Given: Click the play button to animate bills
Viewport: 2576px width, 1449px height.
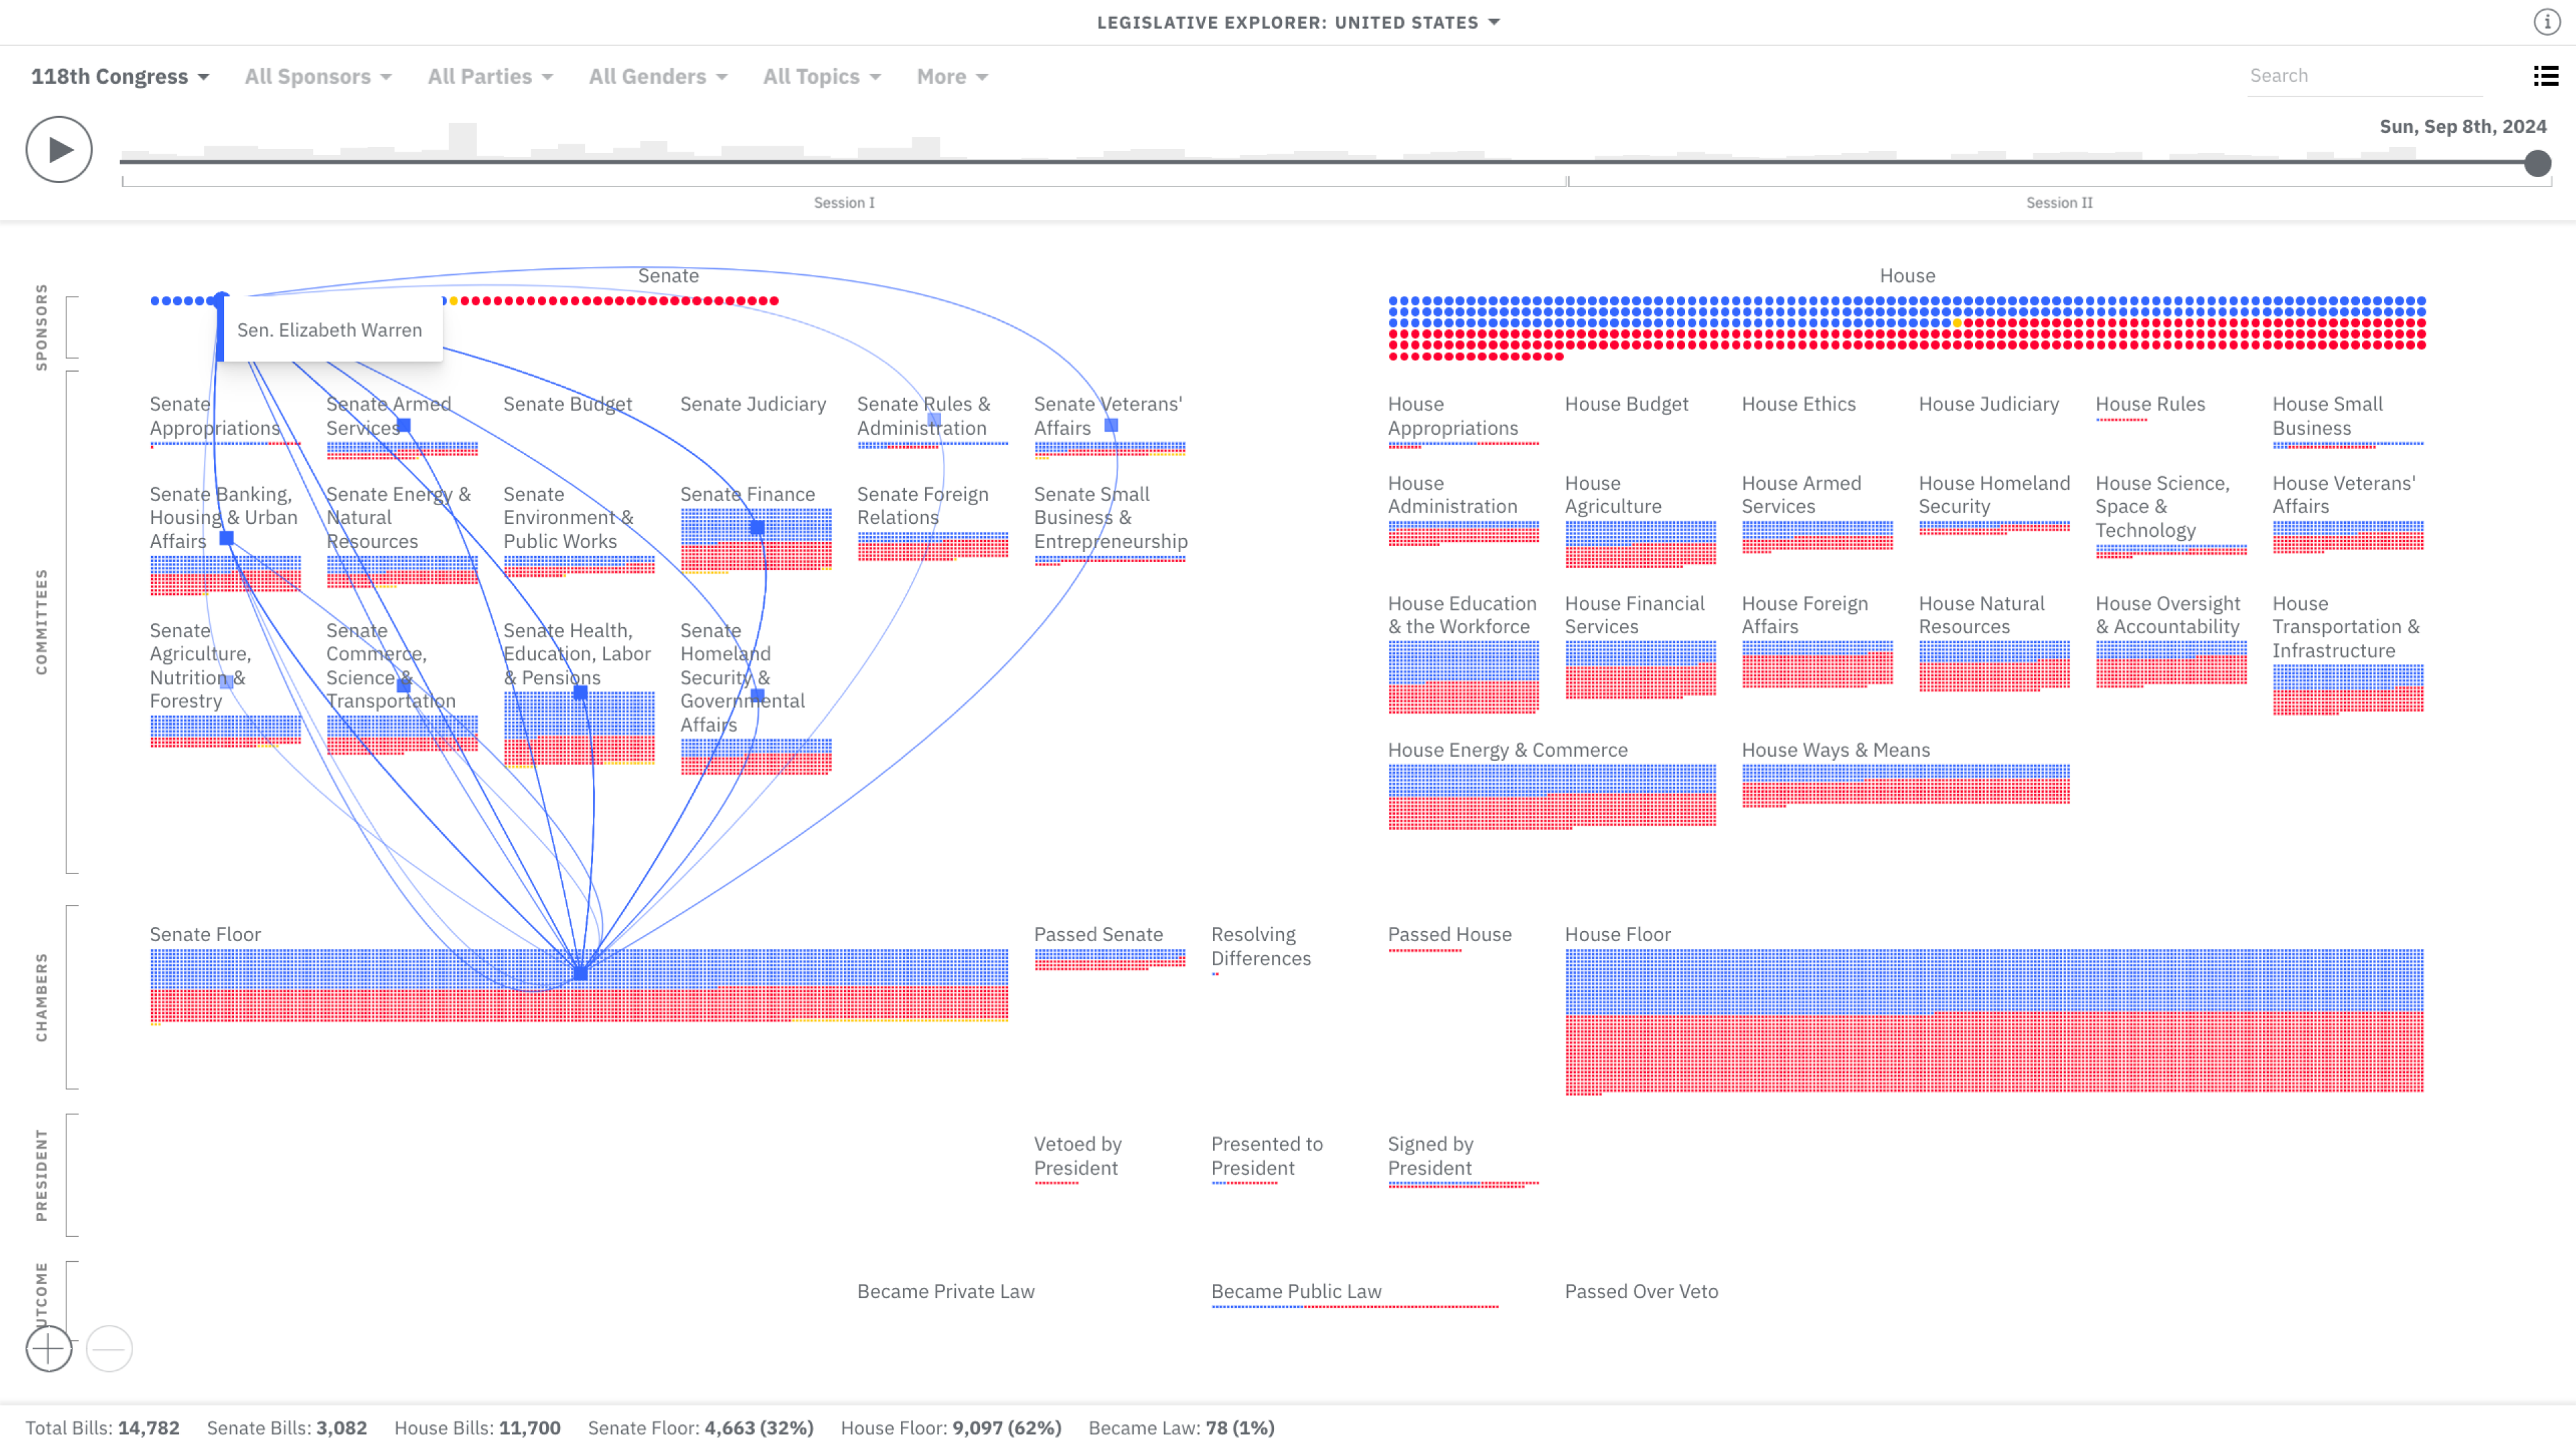Looking at the screenshot, I should pyautogui.click(x=58, y=149).
